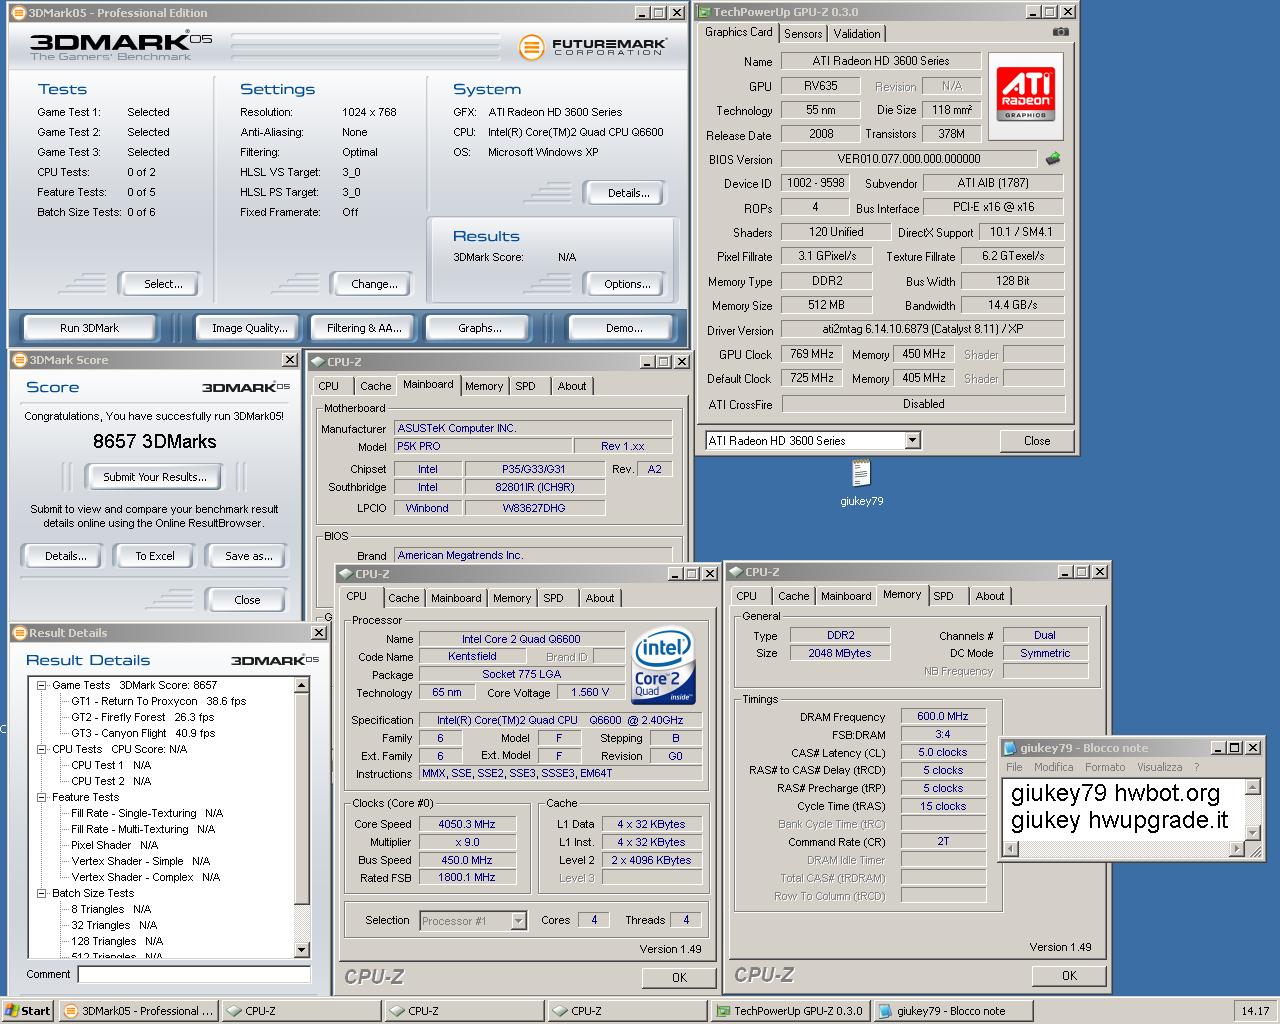Open the Visualizza menu in Blocco note
Screen dimensions: 1280x1024
(x=1159, y=767)
